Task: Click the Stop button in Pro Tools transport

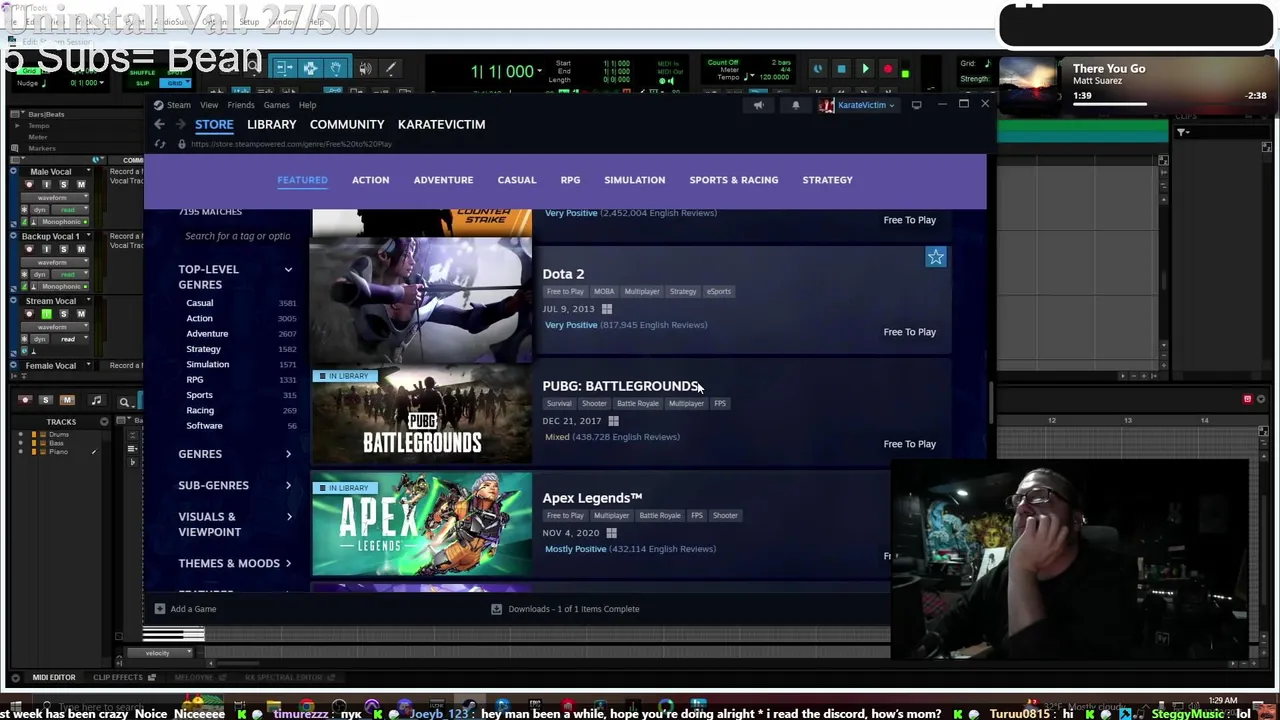Action: click(841, 69)
